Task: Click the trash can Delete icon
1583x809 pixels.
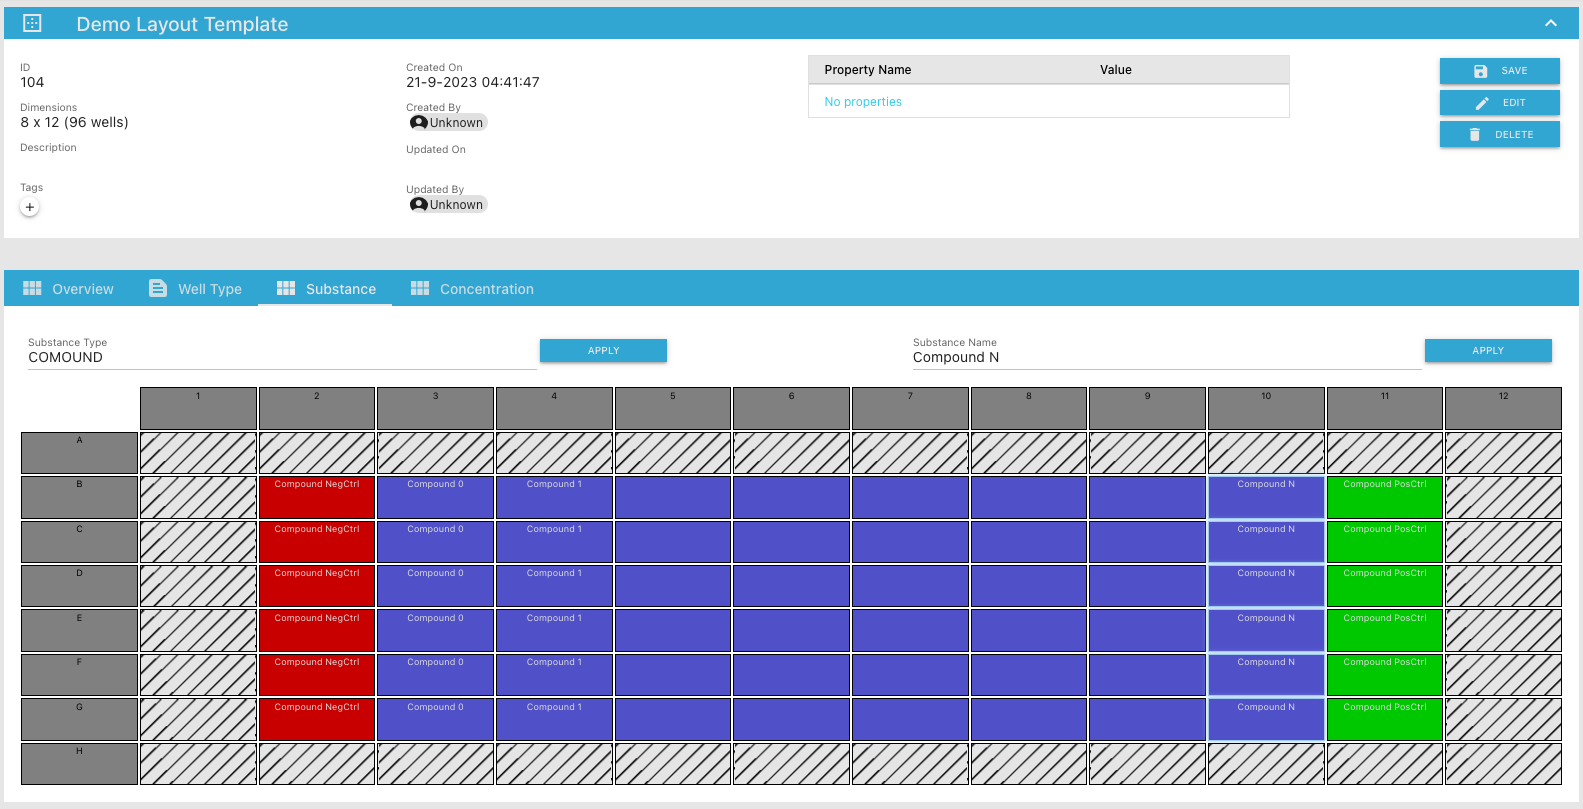Action: point(1474,135)
